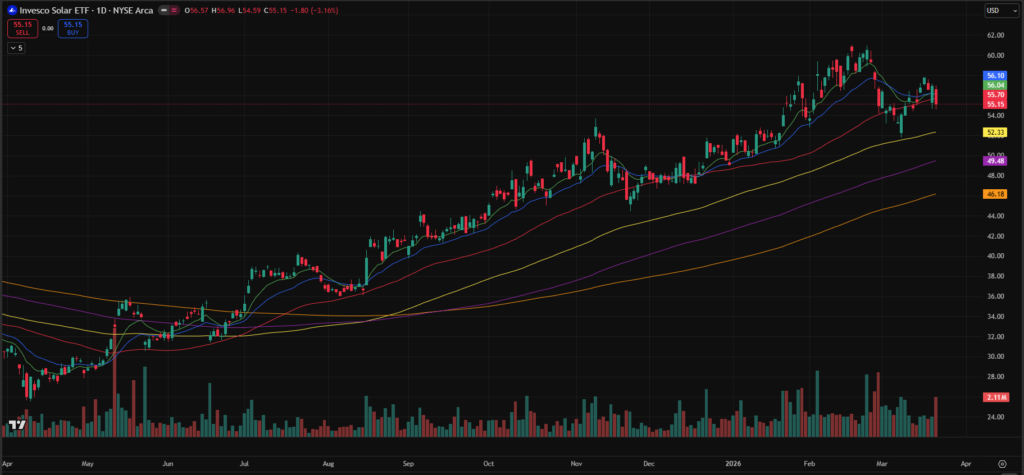The image size is (1024, 475).
Task: Click the red 55.15 last price label
Action: pos(994,104)
